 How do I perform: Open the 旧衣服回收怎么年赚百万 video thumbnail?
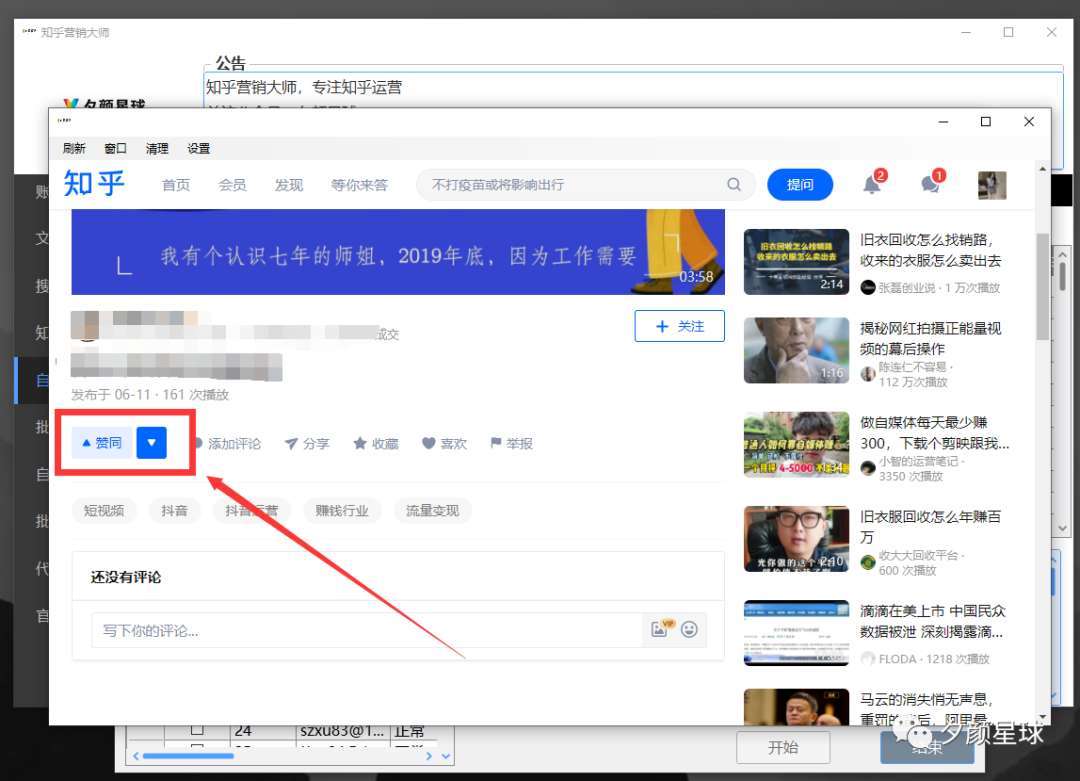pyautogui.click(x=796, y=539)
